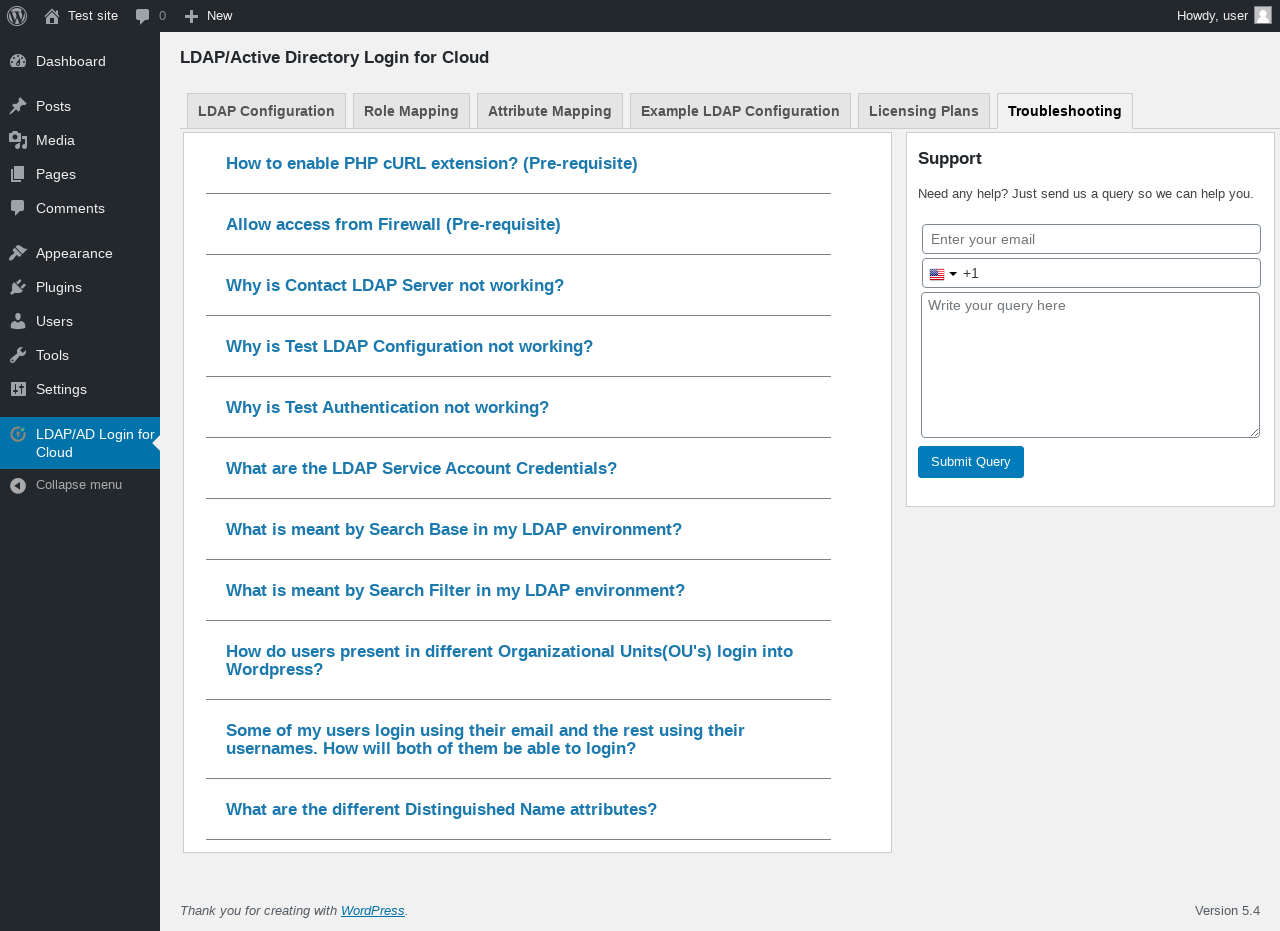Image resolution: width=1280 pixels, height=931 pixels.
Task: Open Plugins via the plug icon
Action: pyautogui.click(x=18, y=287)
